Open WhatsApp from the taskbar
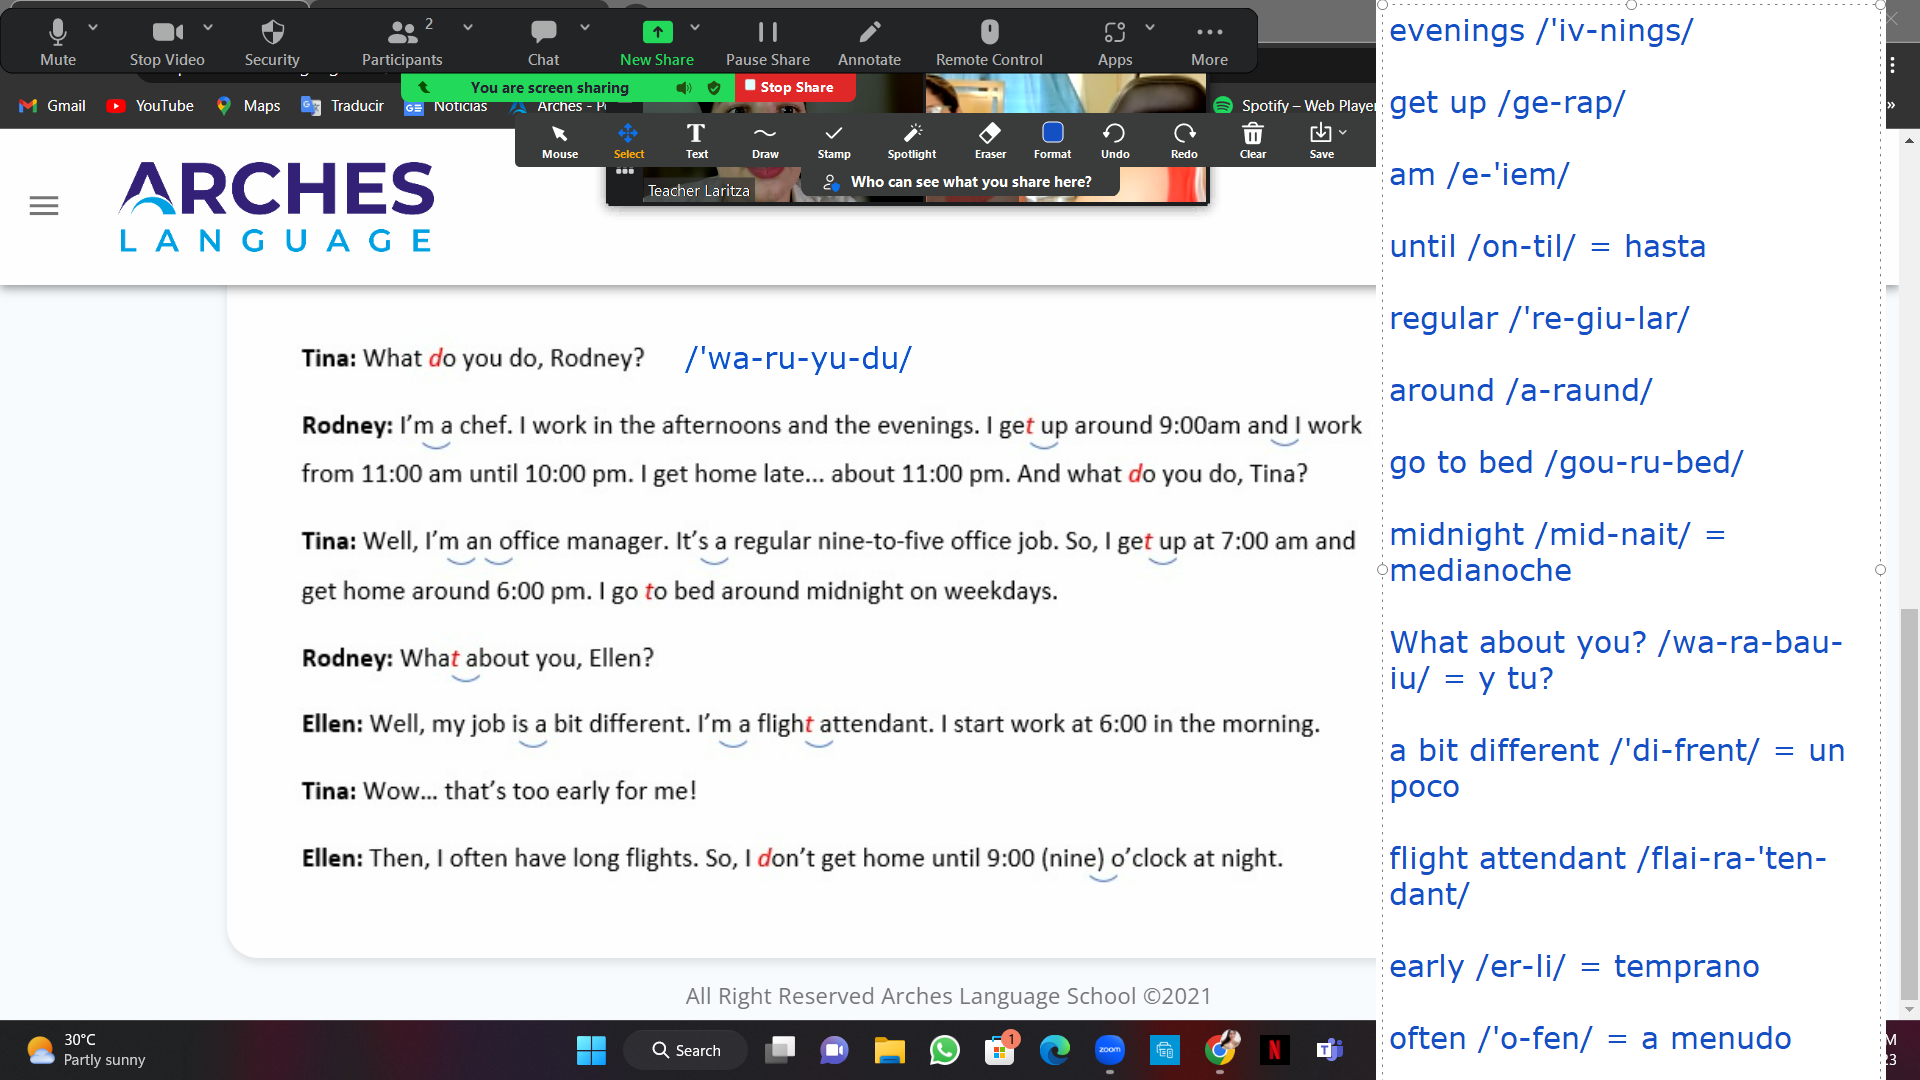1920x1080 pixels. click(x=945, y=1050)
